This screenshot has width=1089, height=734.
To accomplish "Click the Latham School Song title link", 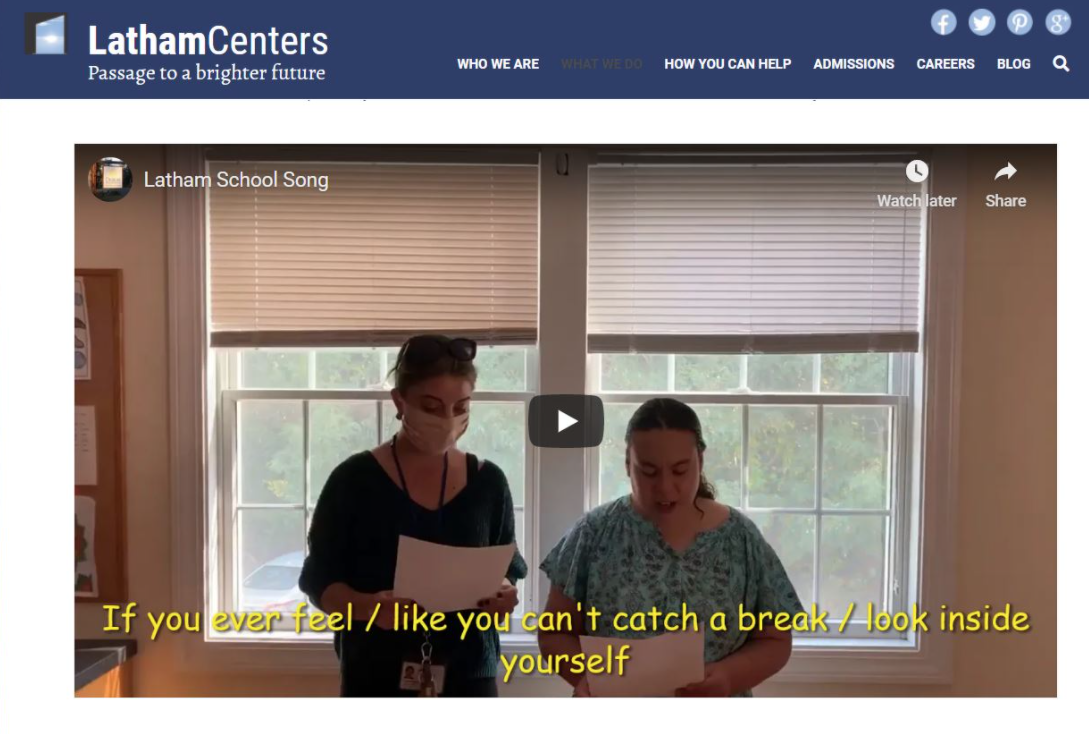I will [x=236, y=180].
